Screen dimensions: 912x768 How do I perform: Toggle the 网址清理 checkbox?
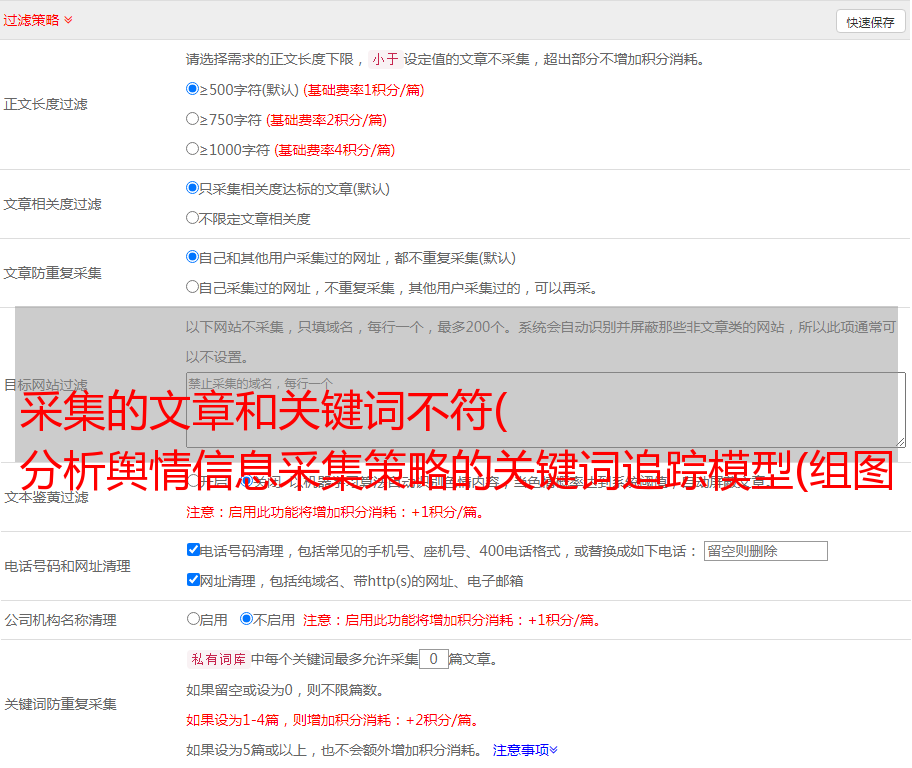(x=194, y=580)
